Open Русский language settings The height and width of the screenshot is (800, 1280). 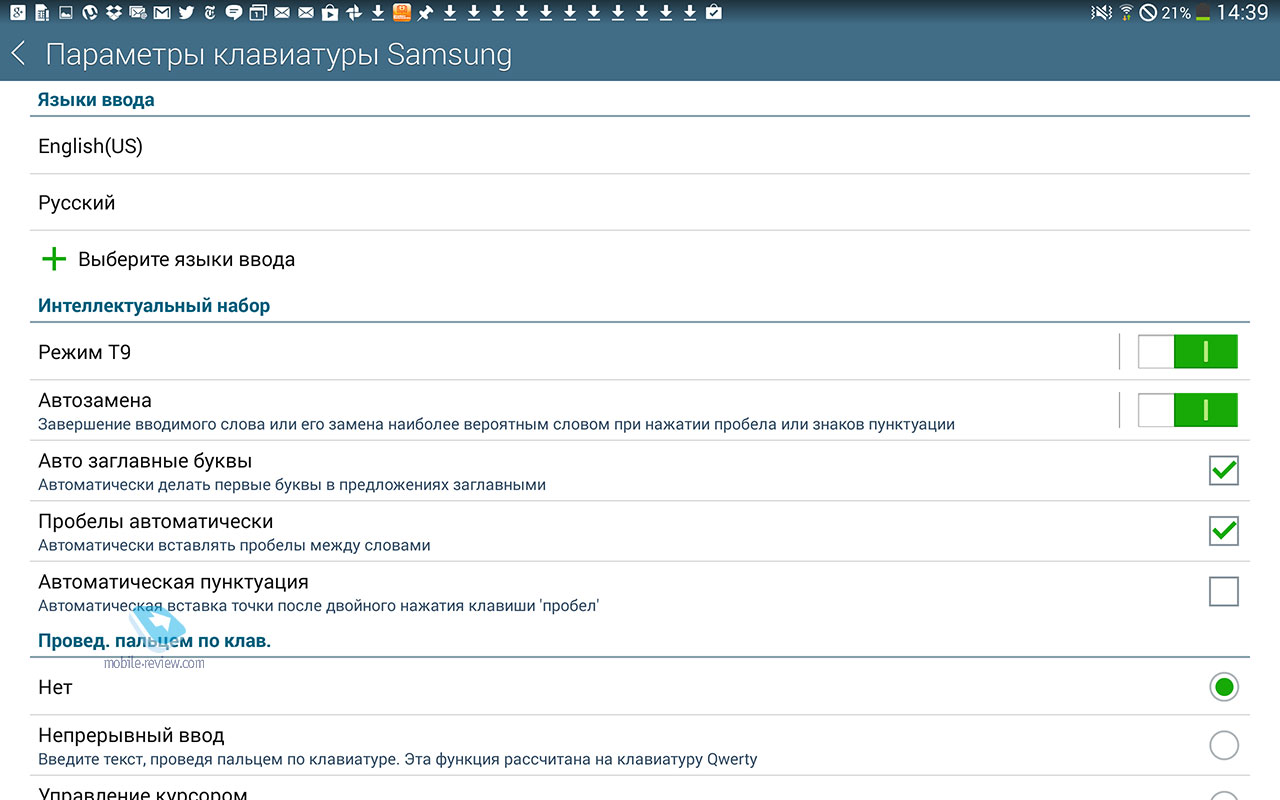(x=640, y=203)
